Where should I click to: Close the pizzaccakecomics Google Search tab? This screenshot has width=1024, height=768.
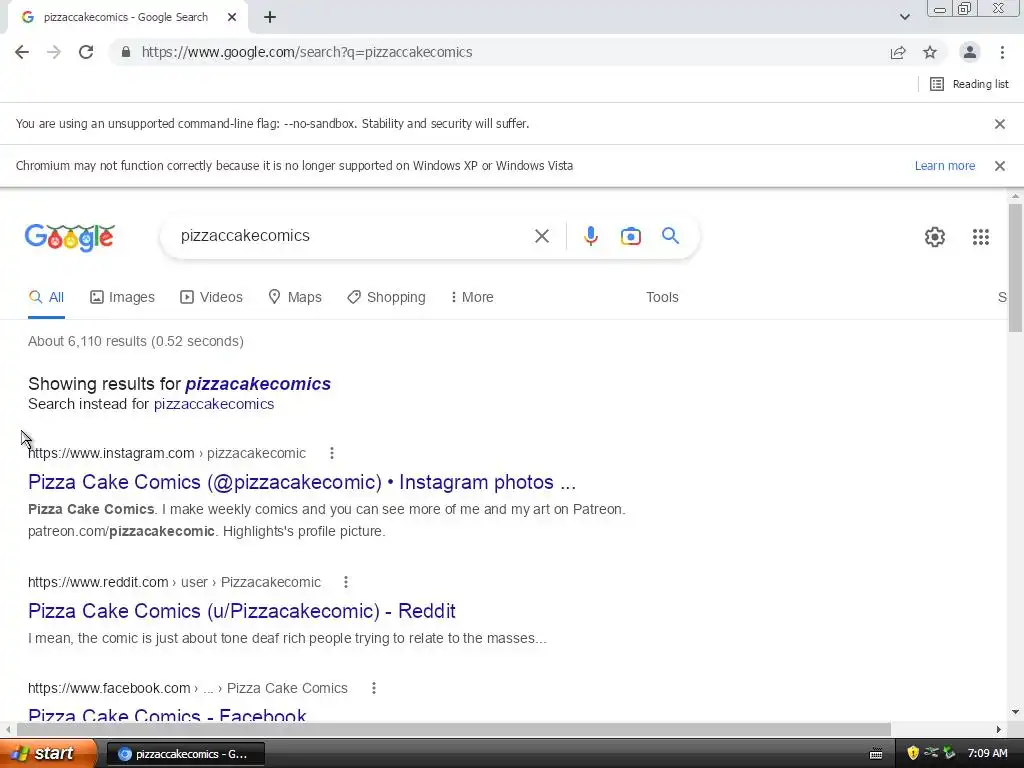(x=232, y=17)
